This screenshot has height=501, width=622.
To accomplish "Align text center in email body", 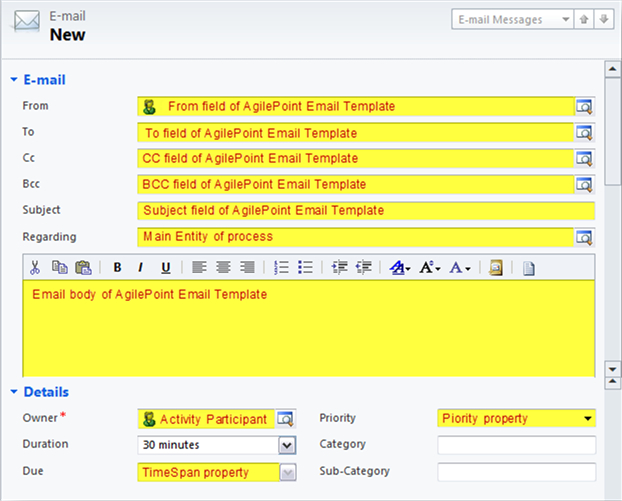I will (x=223, y=267).
